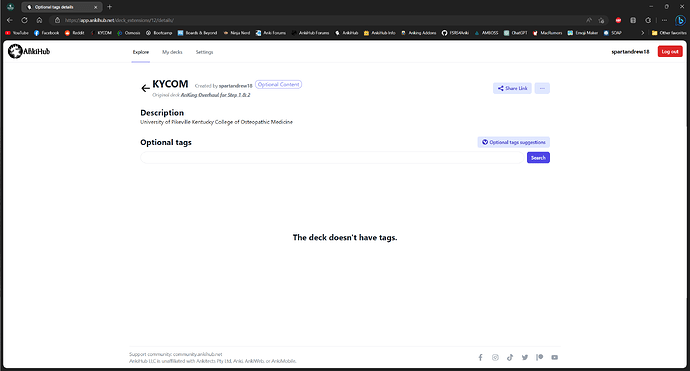Switch to the Explore tab

tap(141, 52)
